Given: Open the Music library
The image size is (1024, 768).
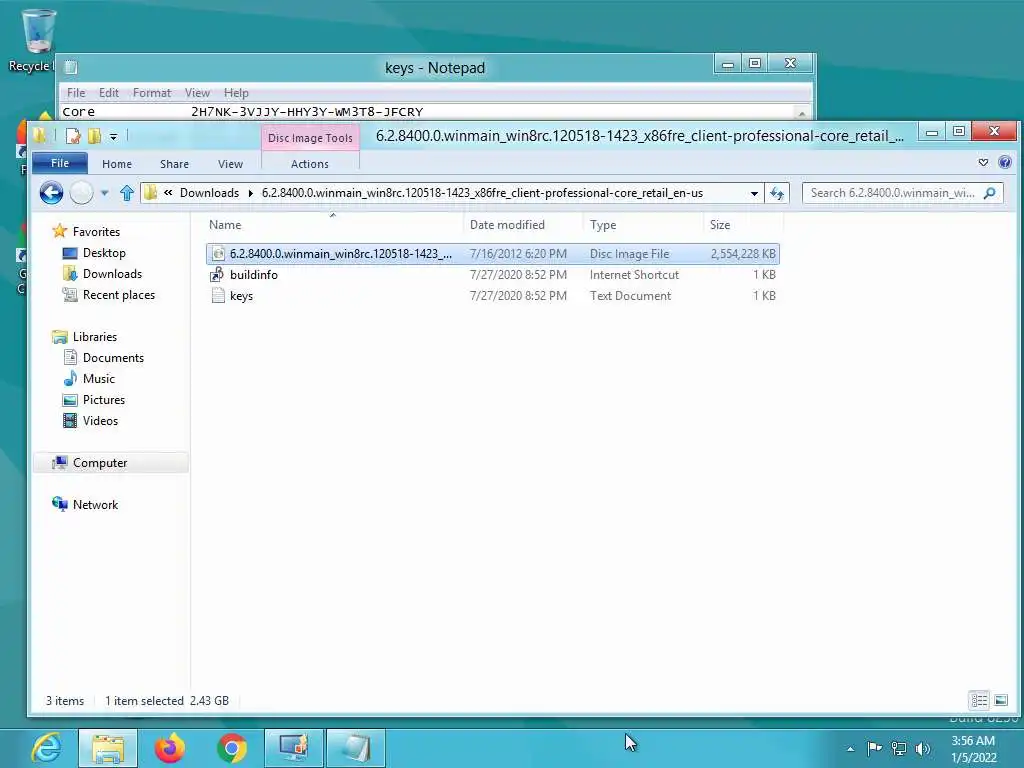Looking at the screenshot, I should (99, 379).
